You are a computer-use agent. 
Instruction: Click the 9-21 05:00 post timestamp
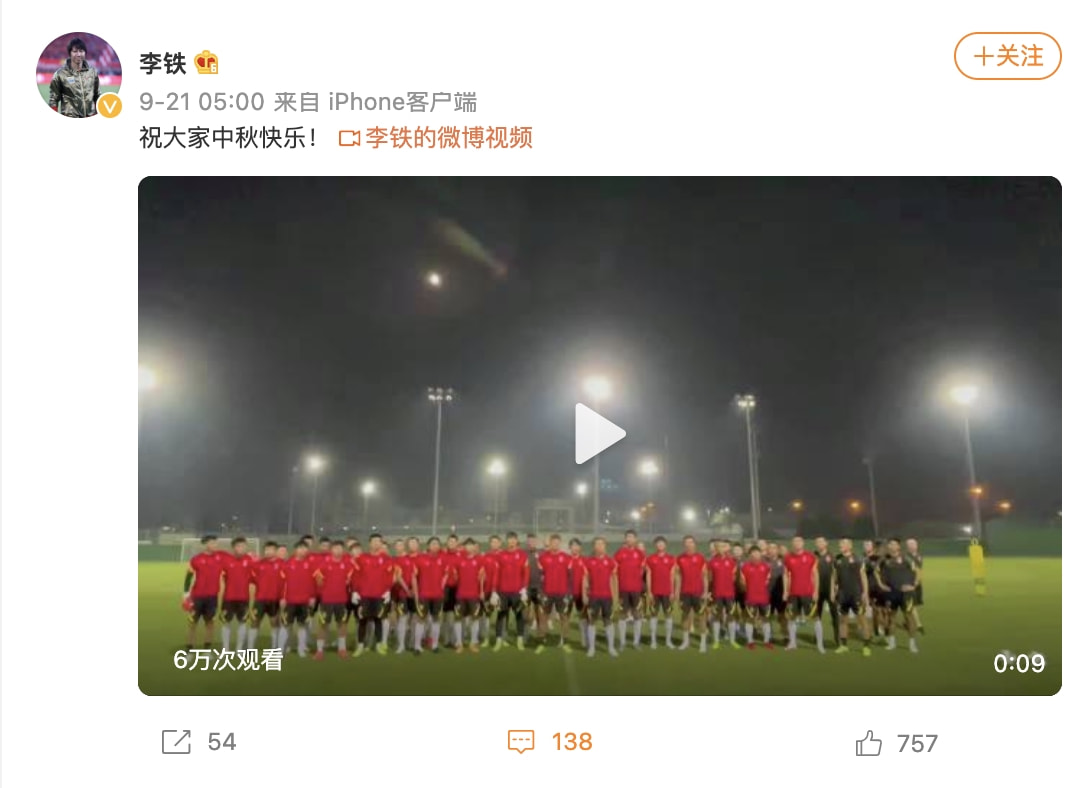[x=201, y=102]
